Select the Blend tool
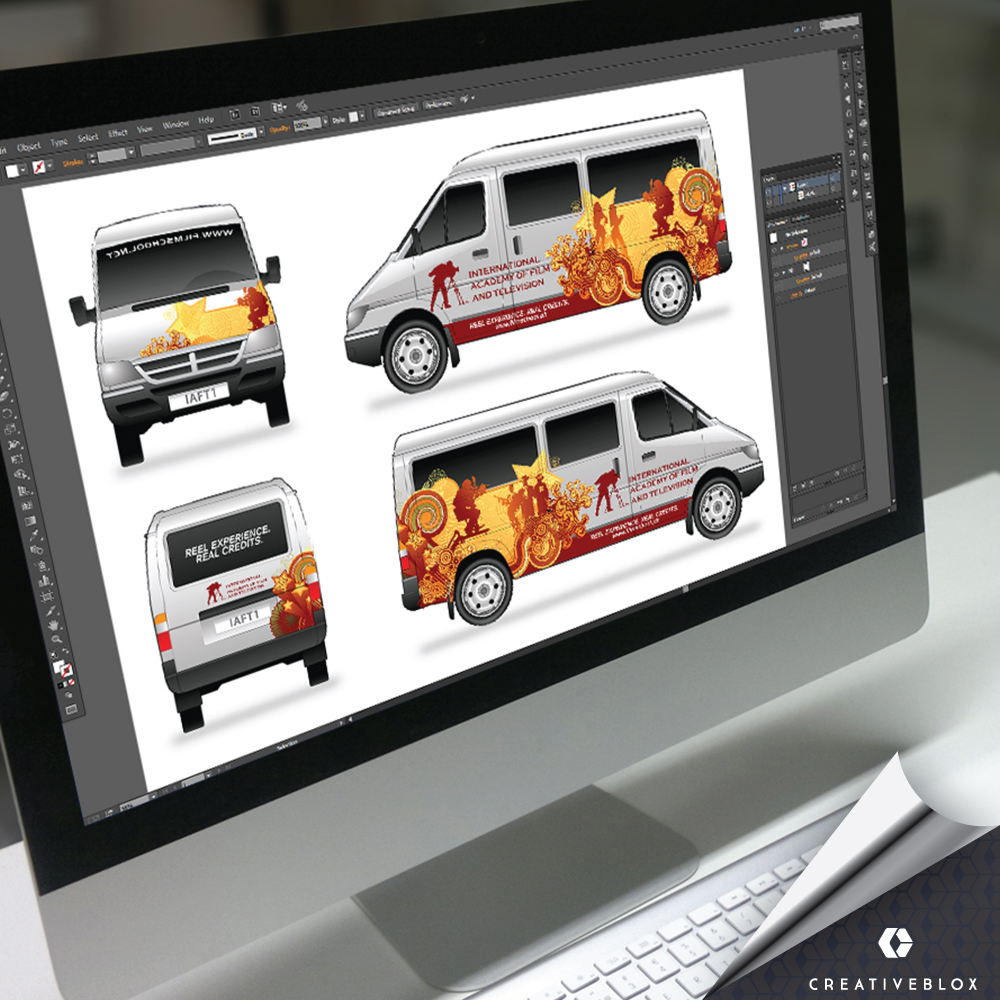This screenshot has width=1000, height=1000. pos(37,550)
